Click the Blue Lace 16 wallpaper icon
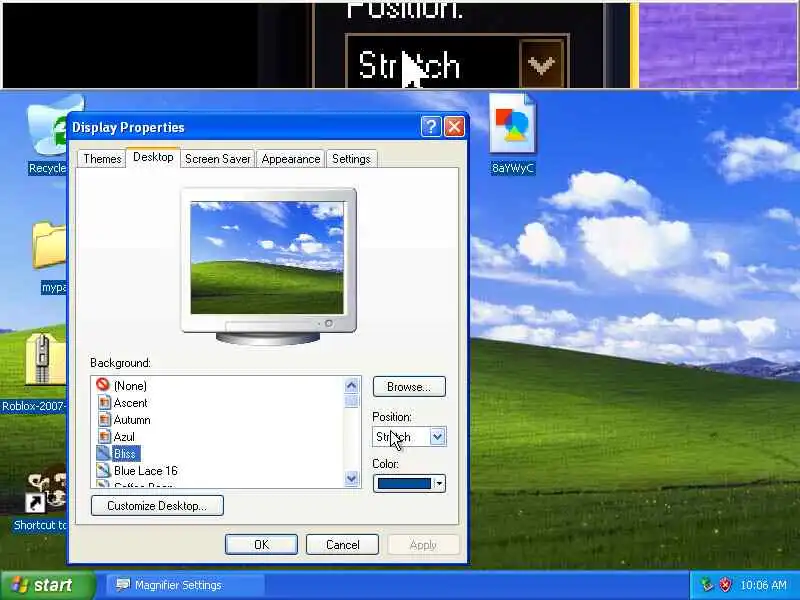 pyautogui.click(x=104, y=470)
